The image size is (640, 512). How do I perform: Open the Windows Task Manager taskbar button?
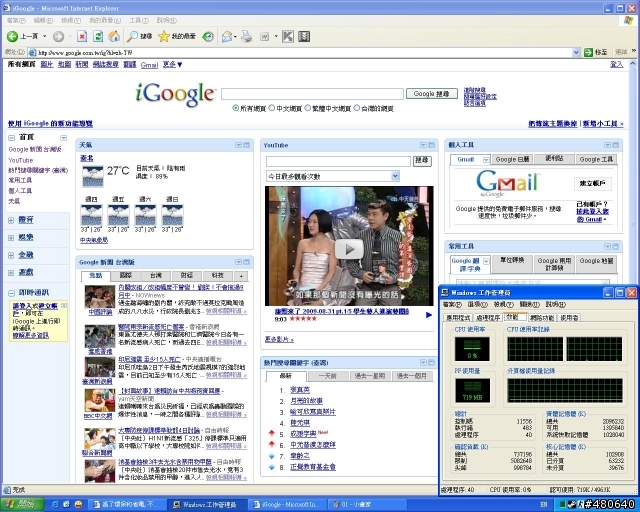point(207,505)
